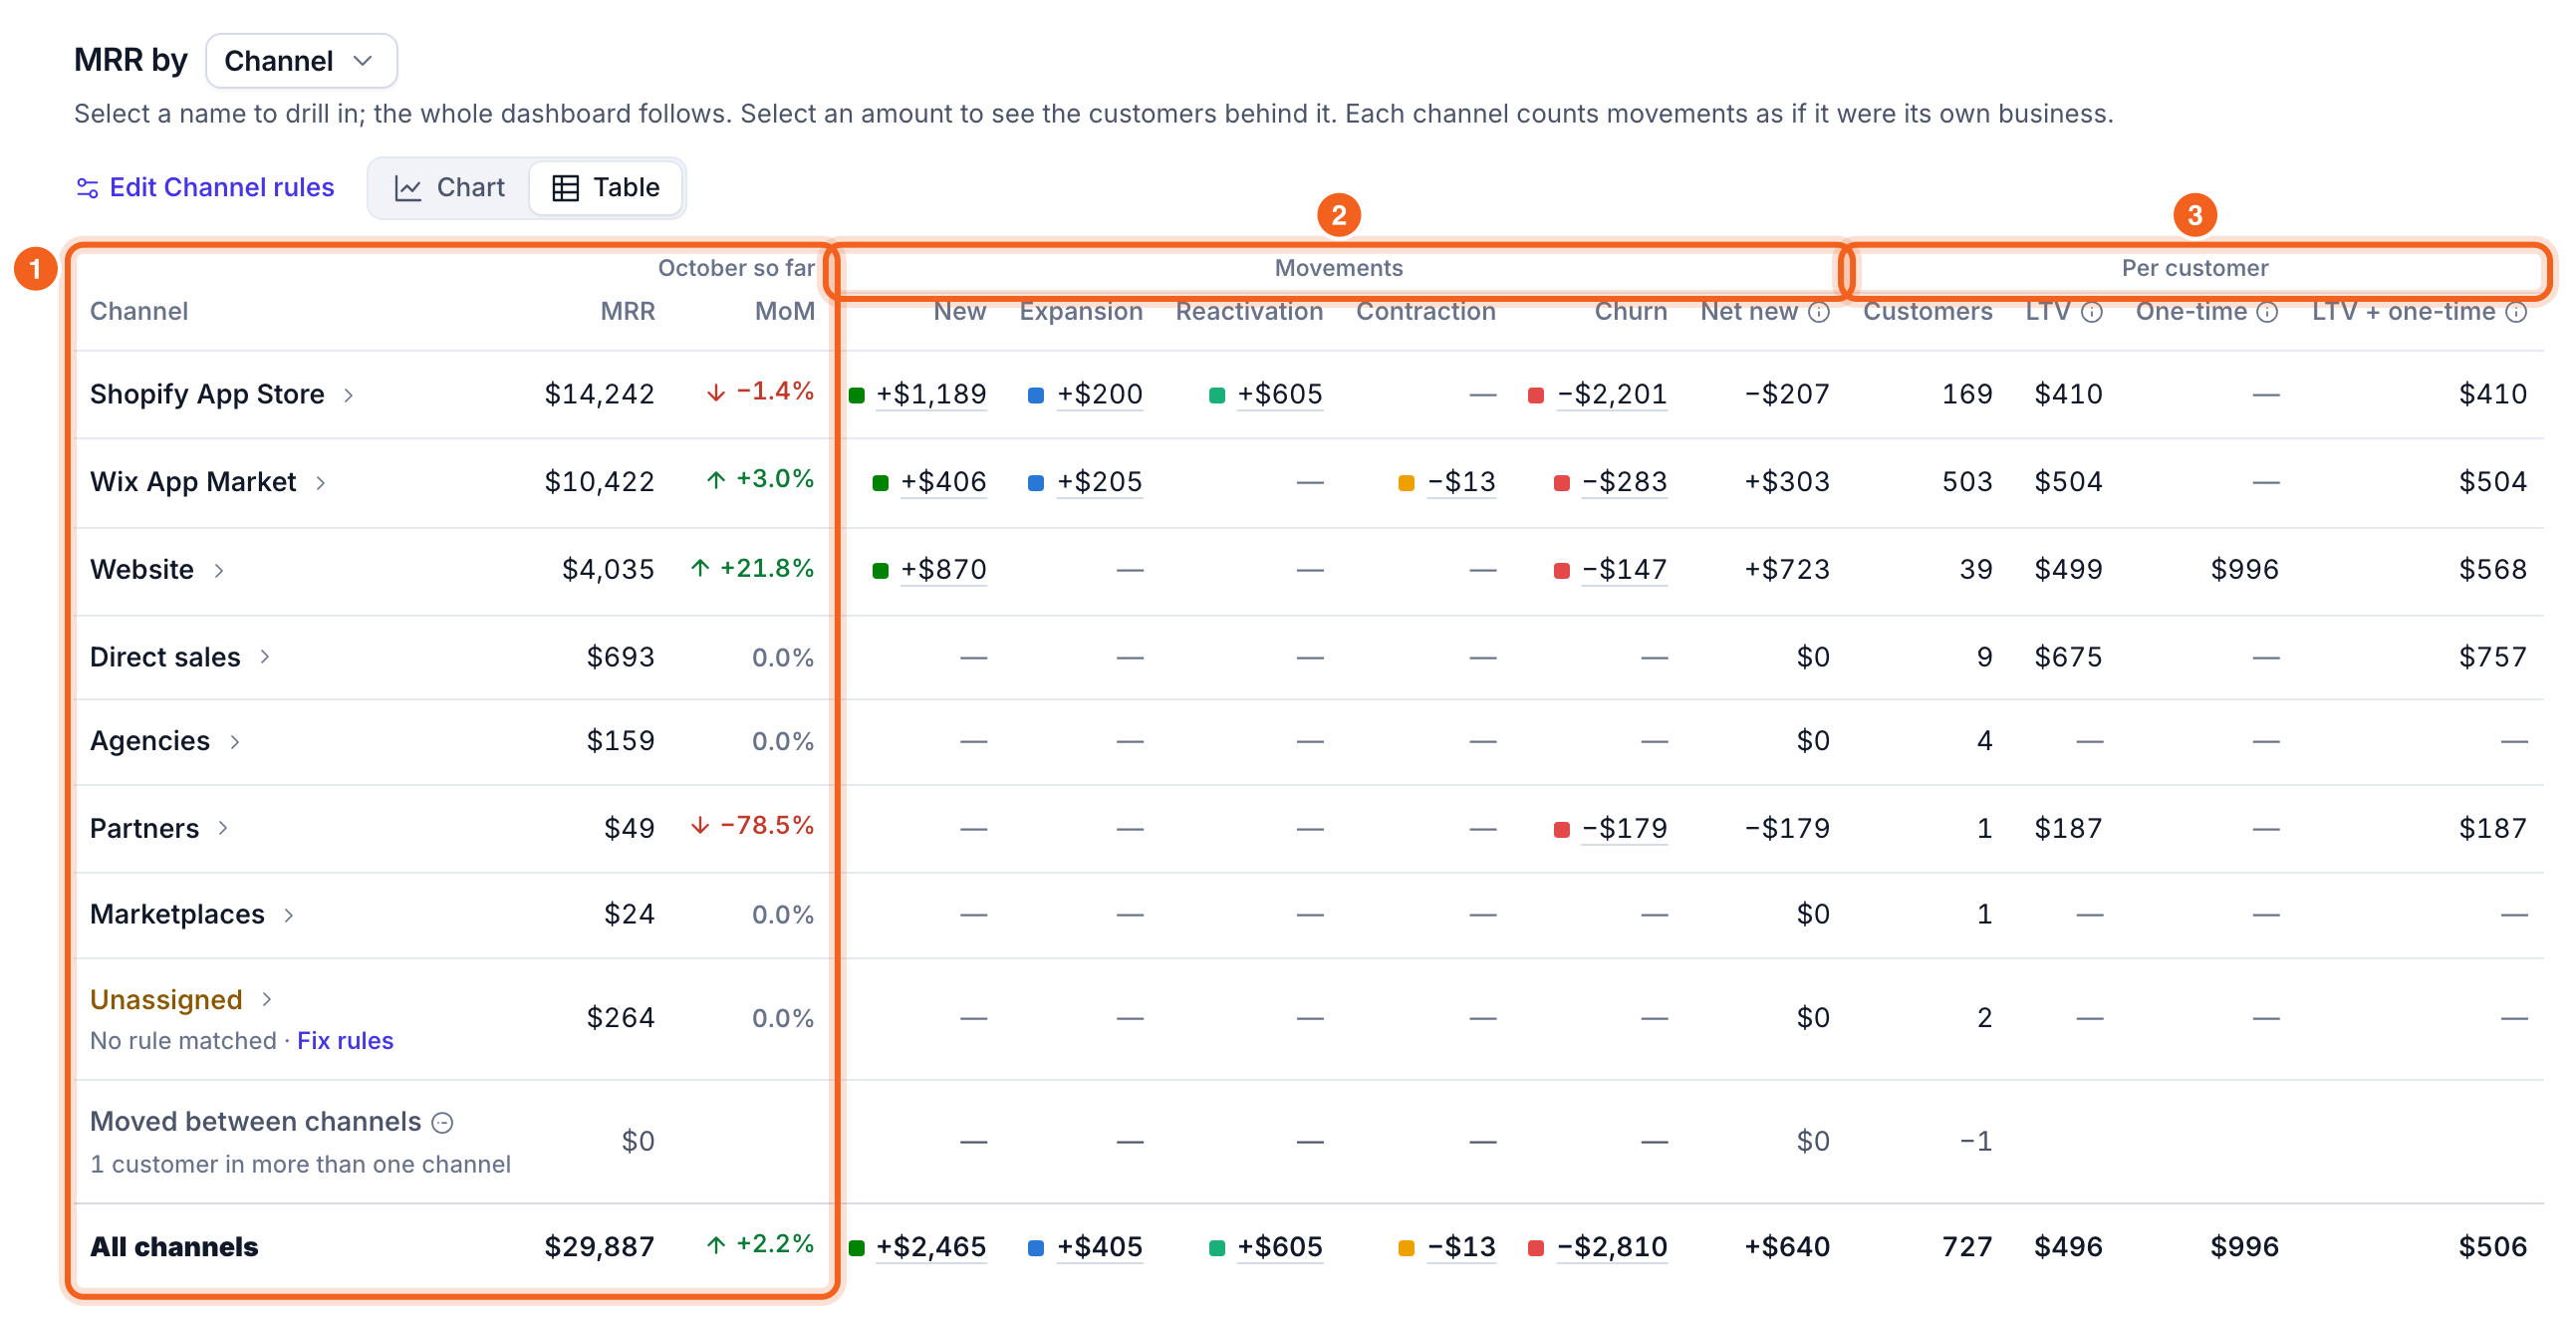Click the All channels total MRR $29,887
The height and width of the screenshot is (1321, 2576).
599,1247
